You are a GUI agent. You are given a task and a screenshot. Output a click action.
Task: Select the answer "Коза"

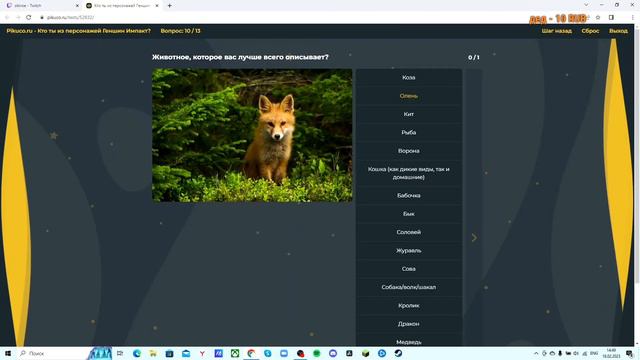click(409, 78)
